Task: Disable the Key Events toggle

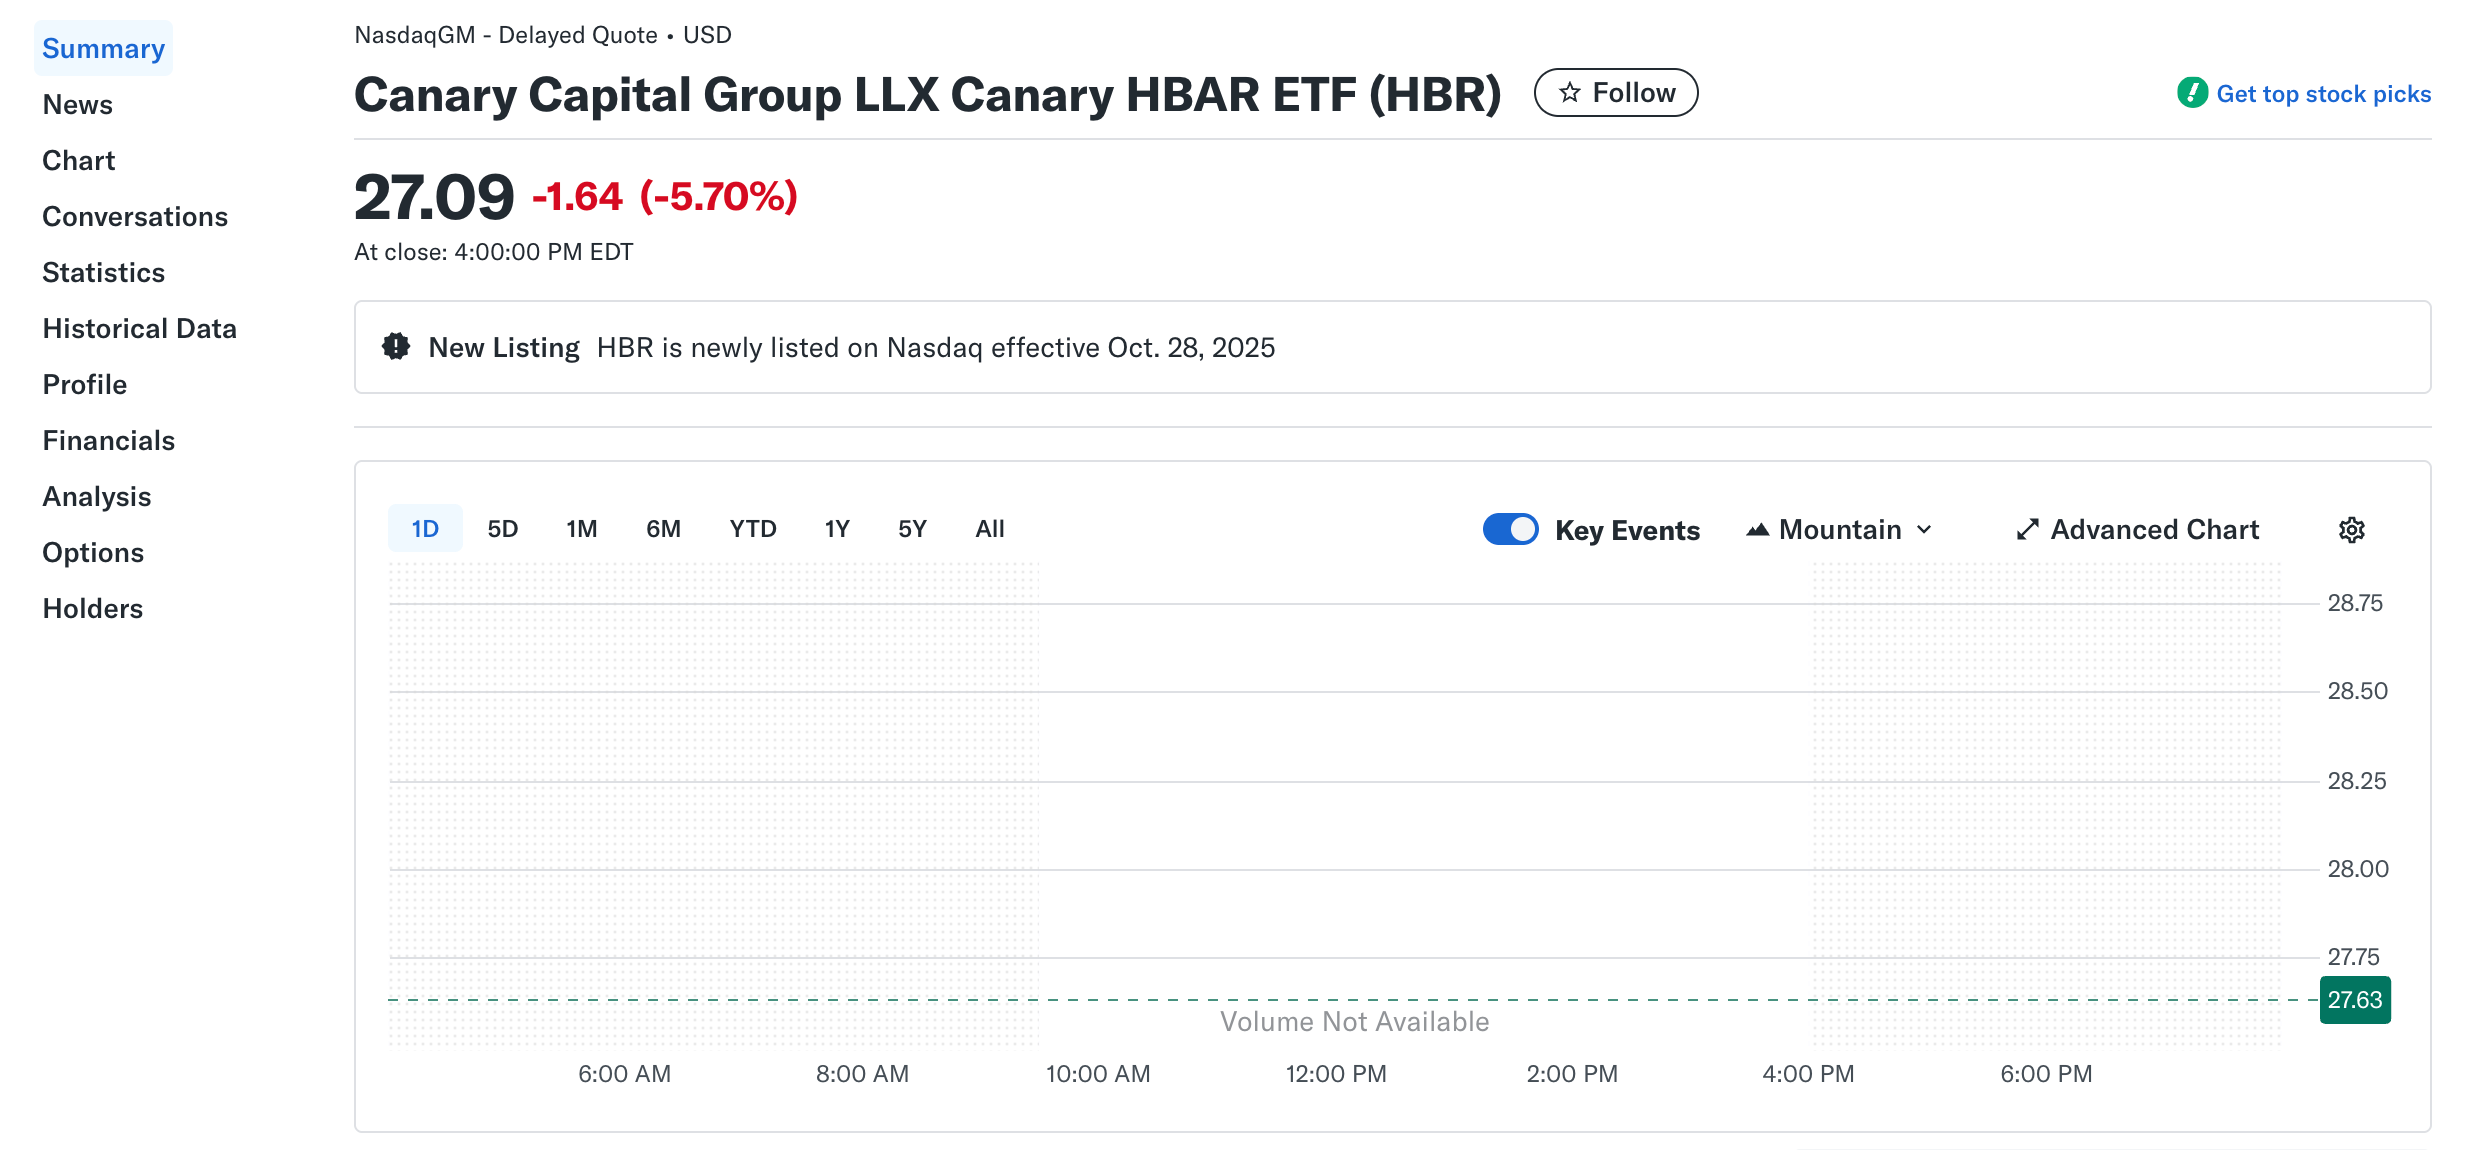Action: [1510, 529]
